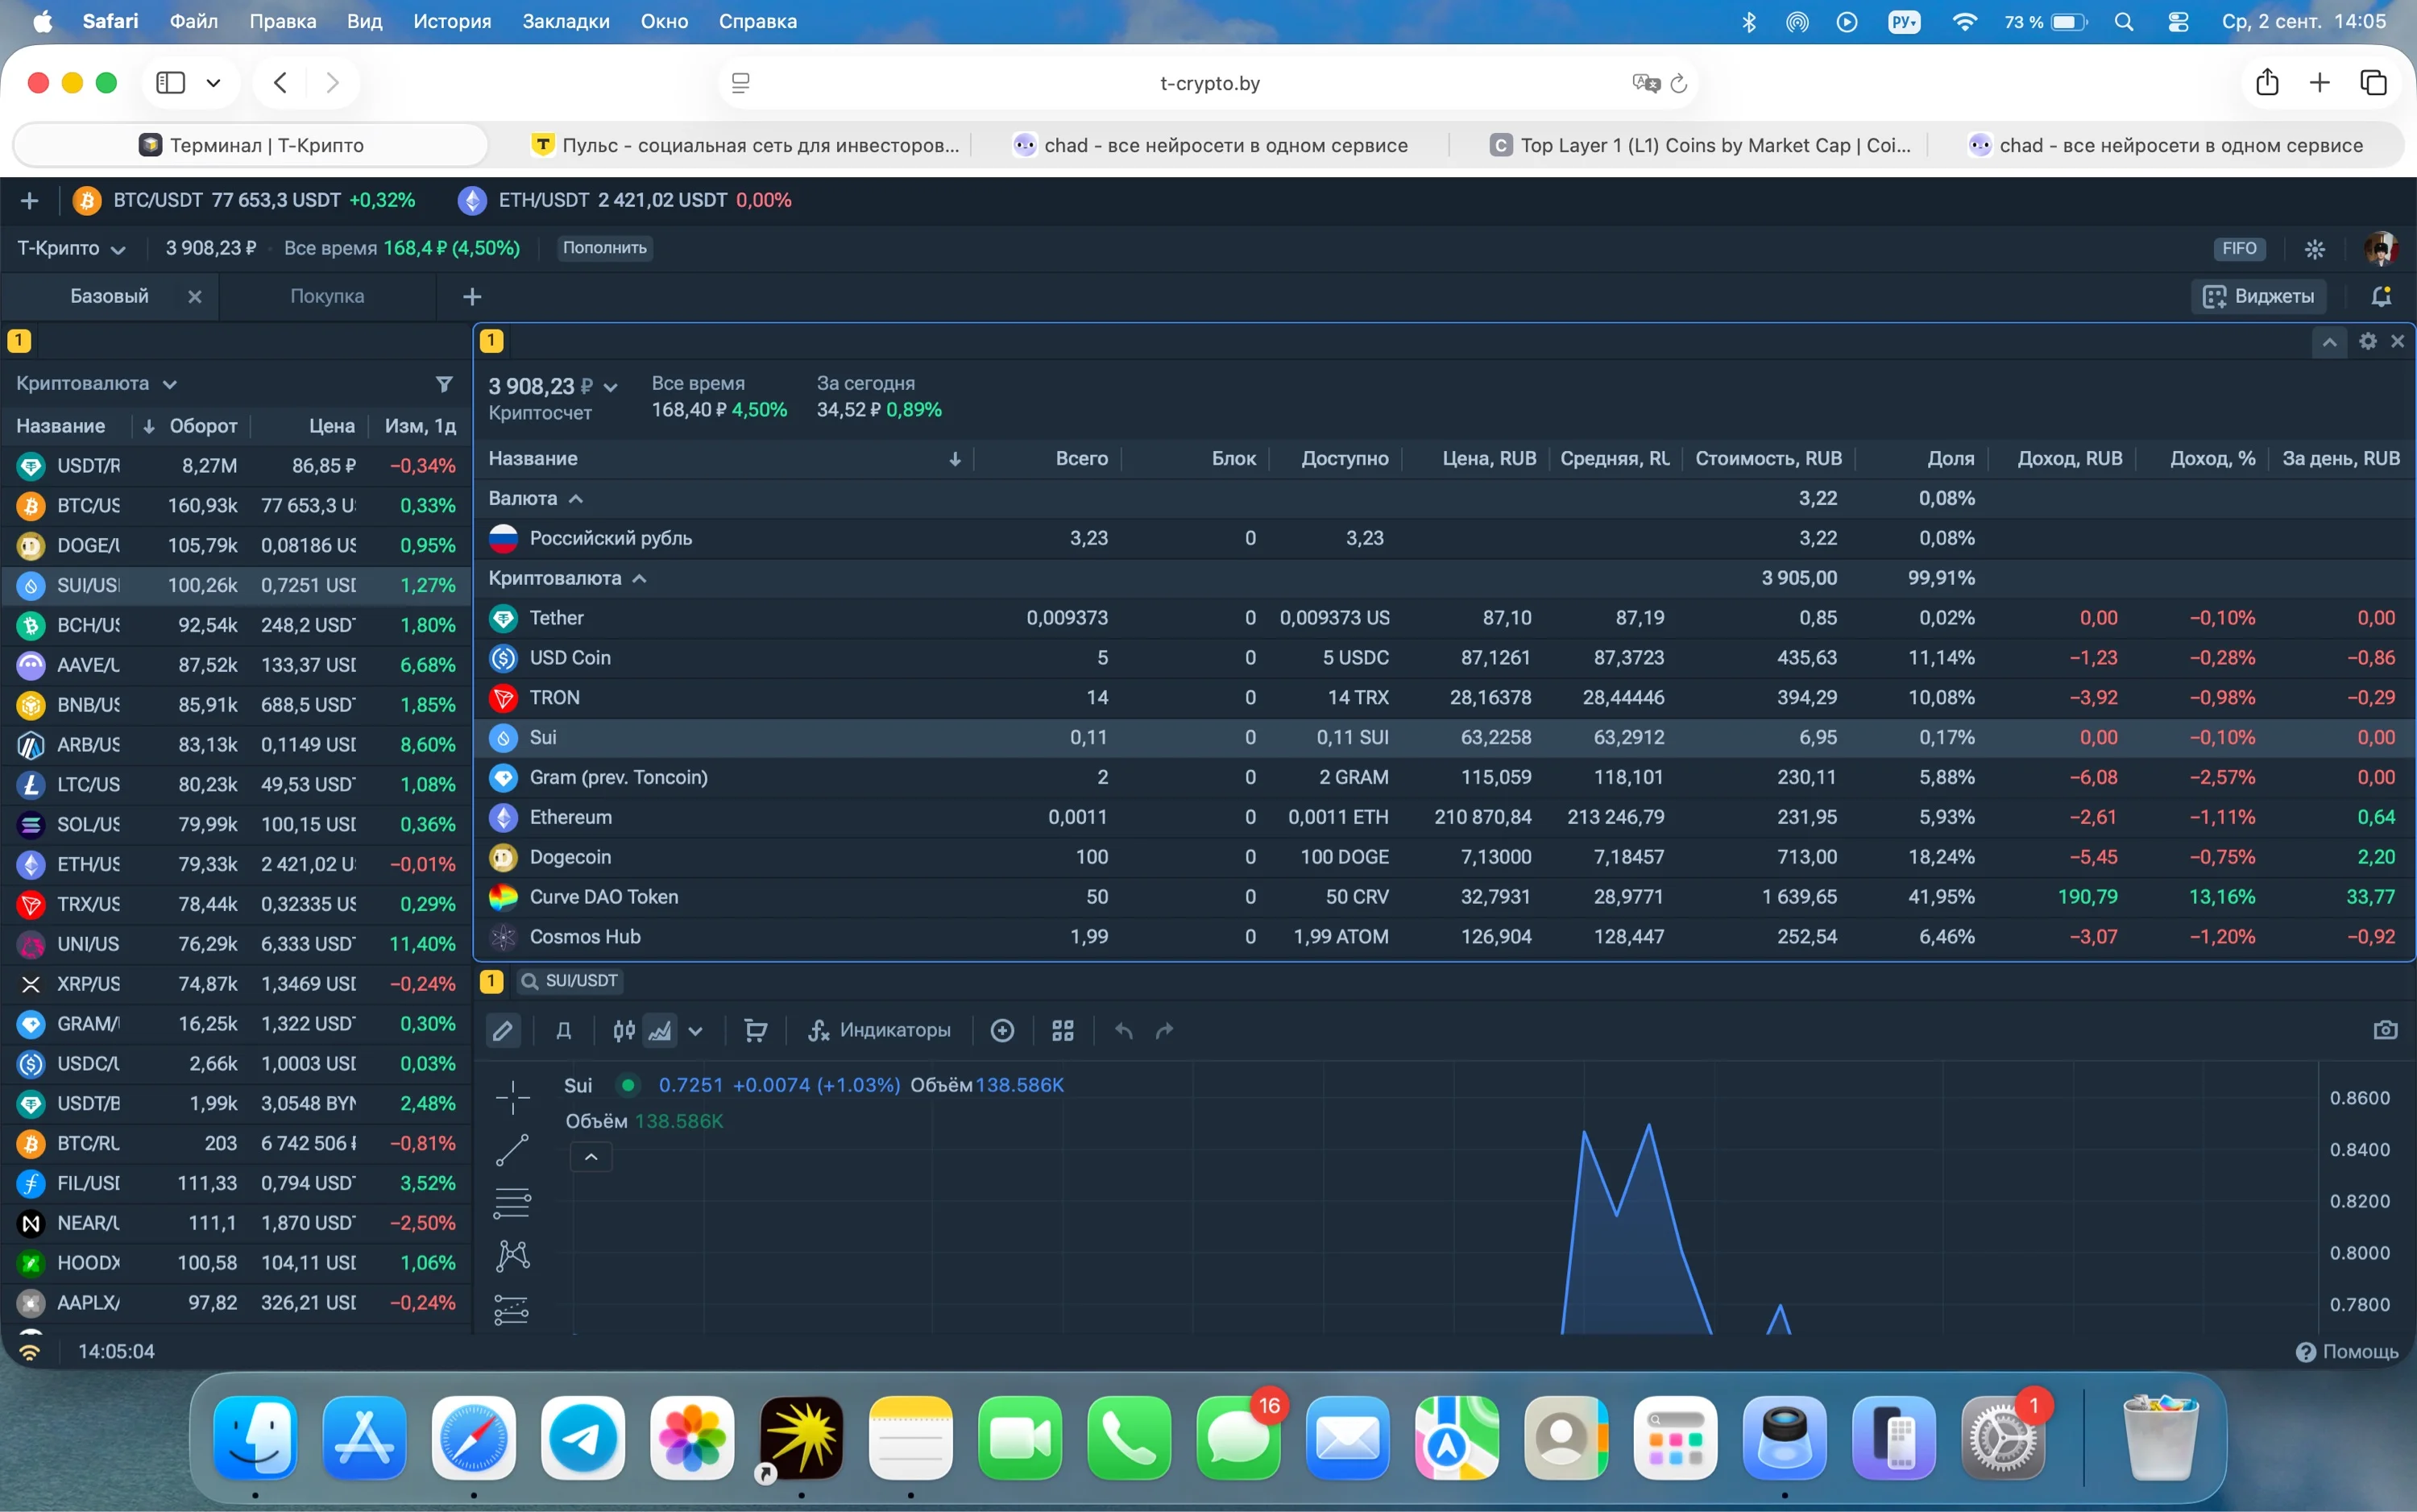Select the forecasting tool below the pattern tool

point(511,1308)
